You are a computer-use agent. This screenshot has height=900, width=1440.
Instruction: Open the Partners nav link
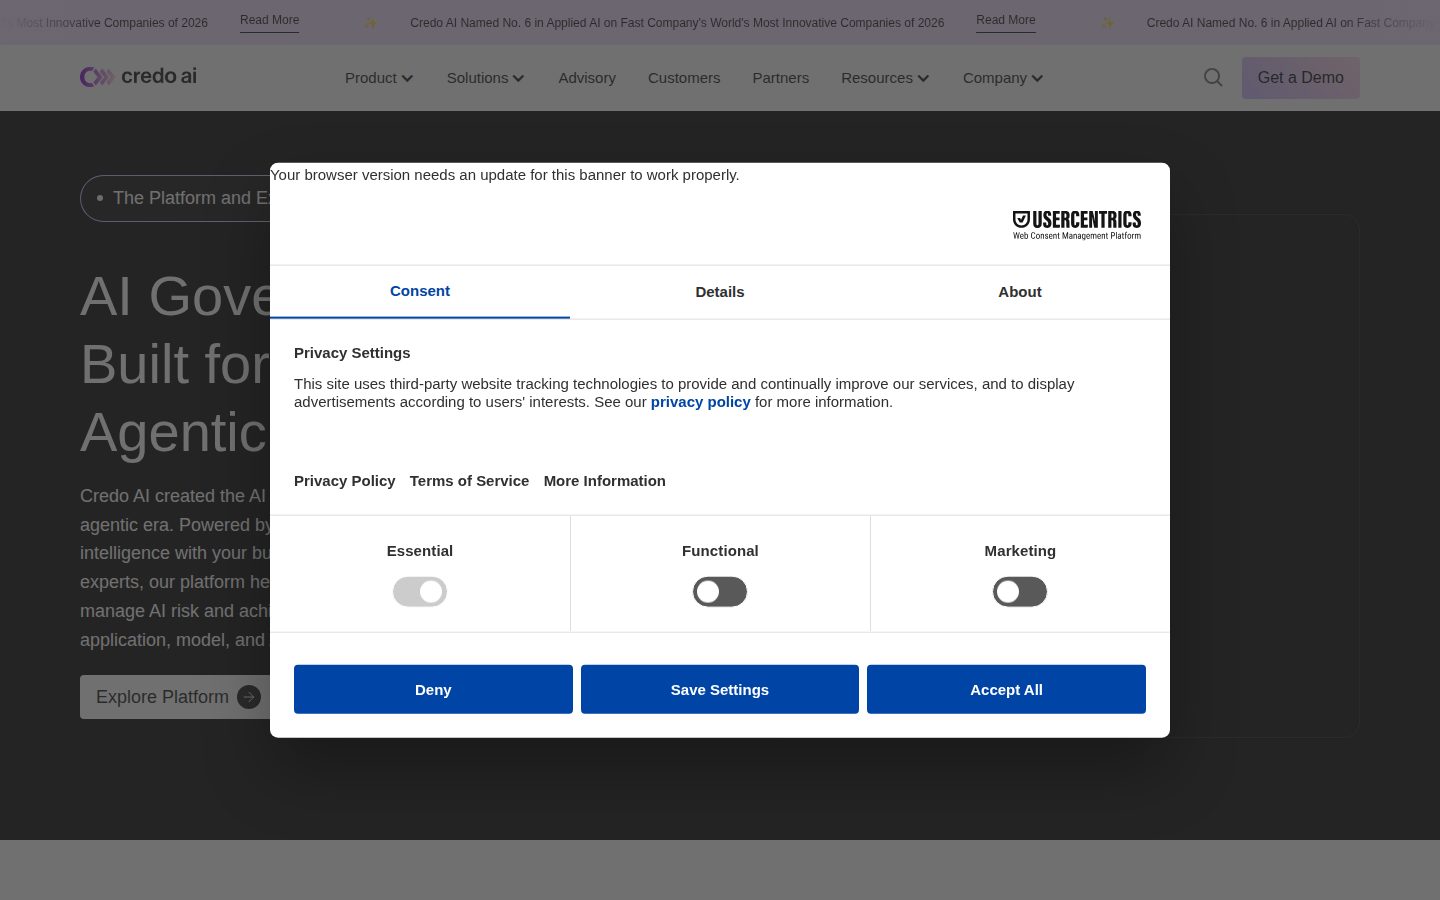781,78
